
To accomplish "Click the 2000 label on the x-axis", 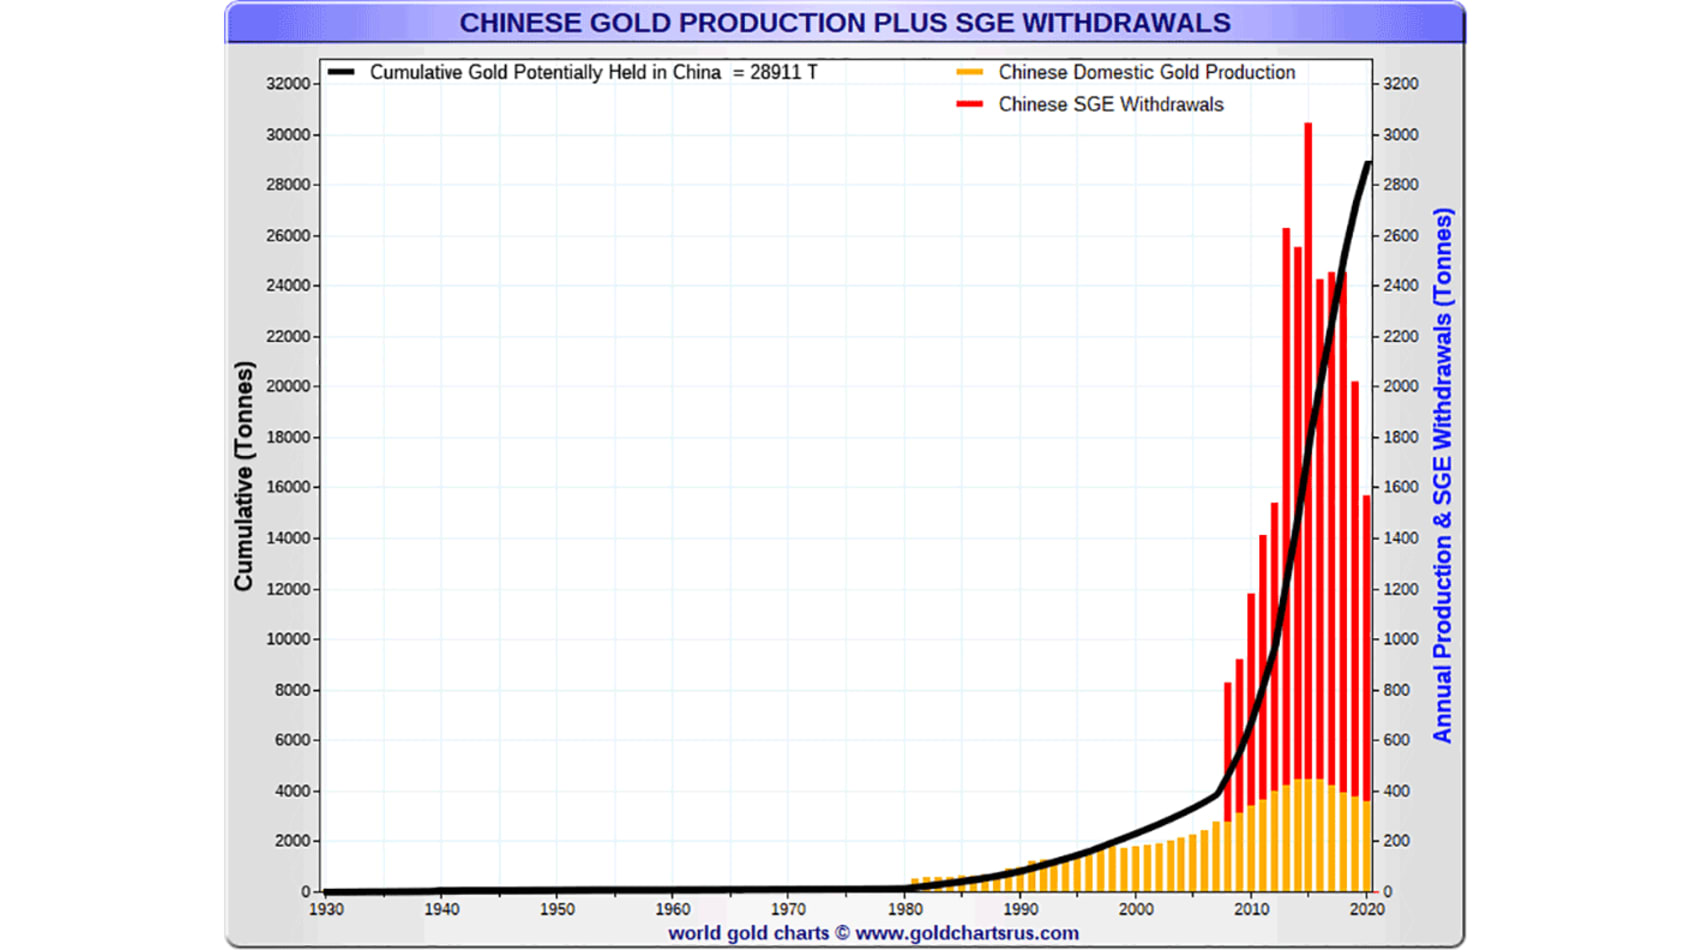I will click(1135, 909).
